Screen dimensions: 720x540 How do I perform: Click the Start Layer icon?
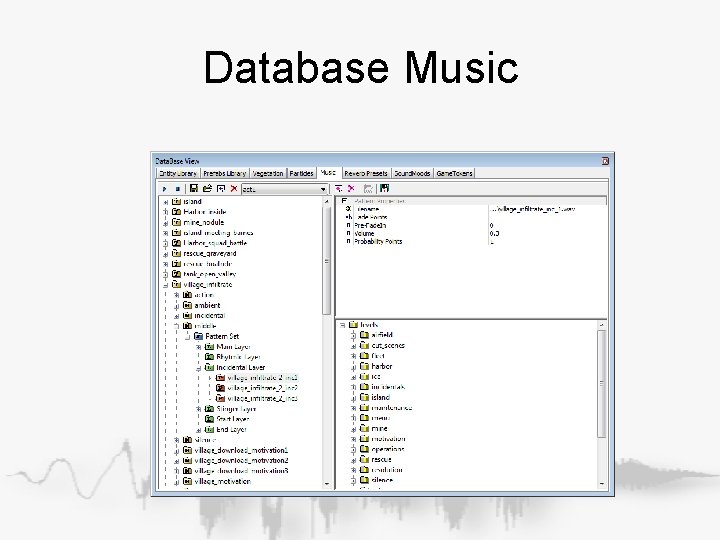(209, 419)
